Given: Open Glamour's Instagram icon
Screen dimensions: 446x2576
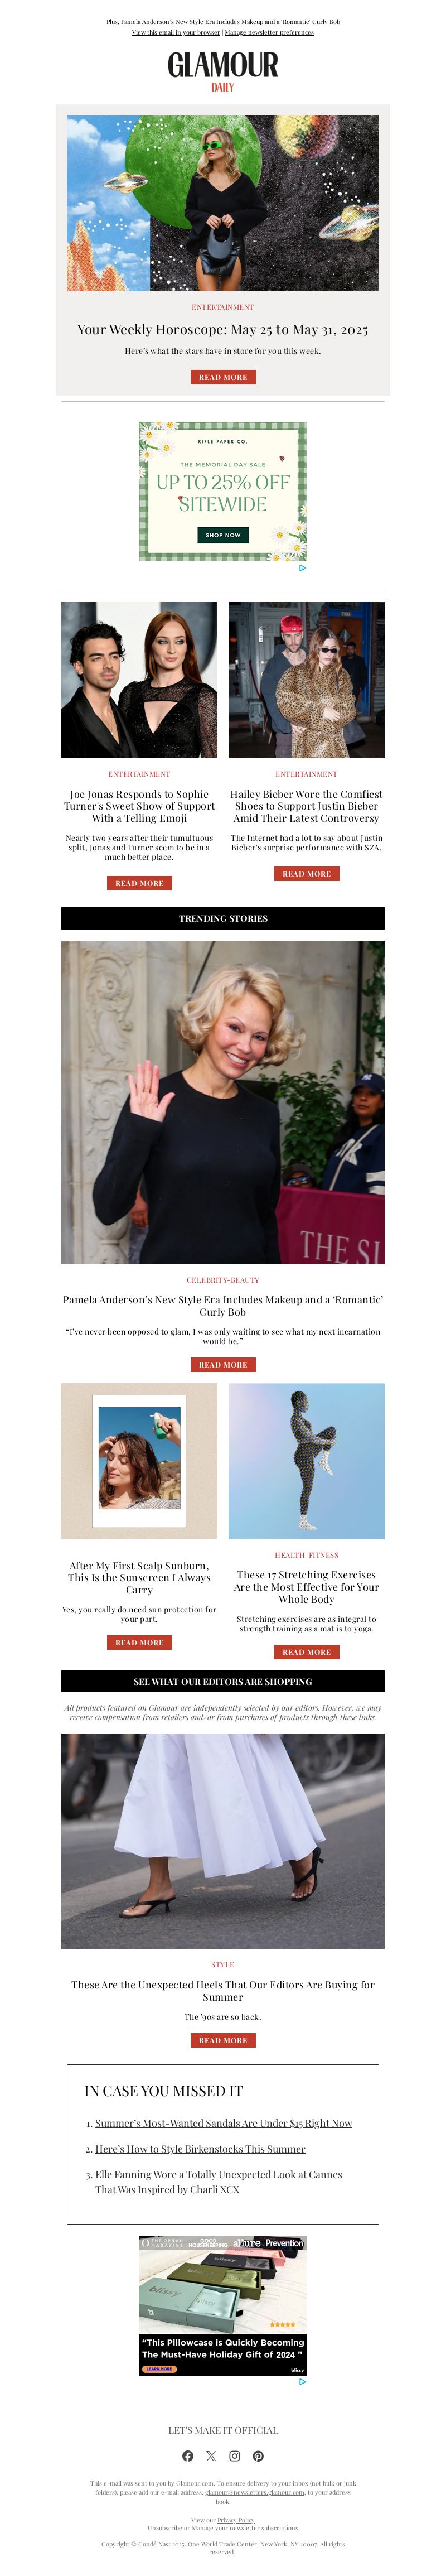Looking at the screenshot, I should tap(235, 2455).
